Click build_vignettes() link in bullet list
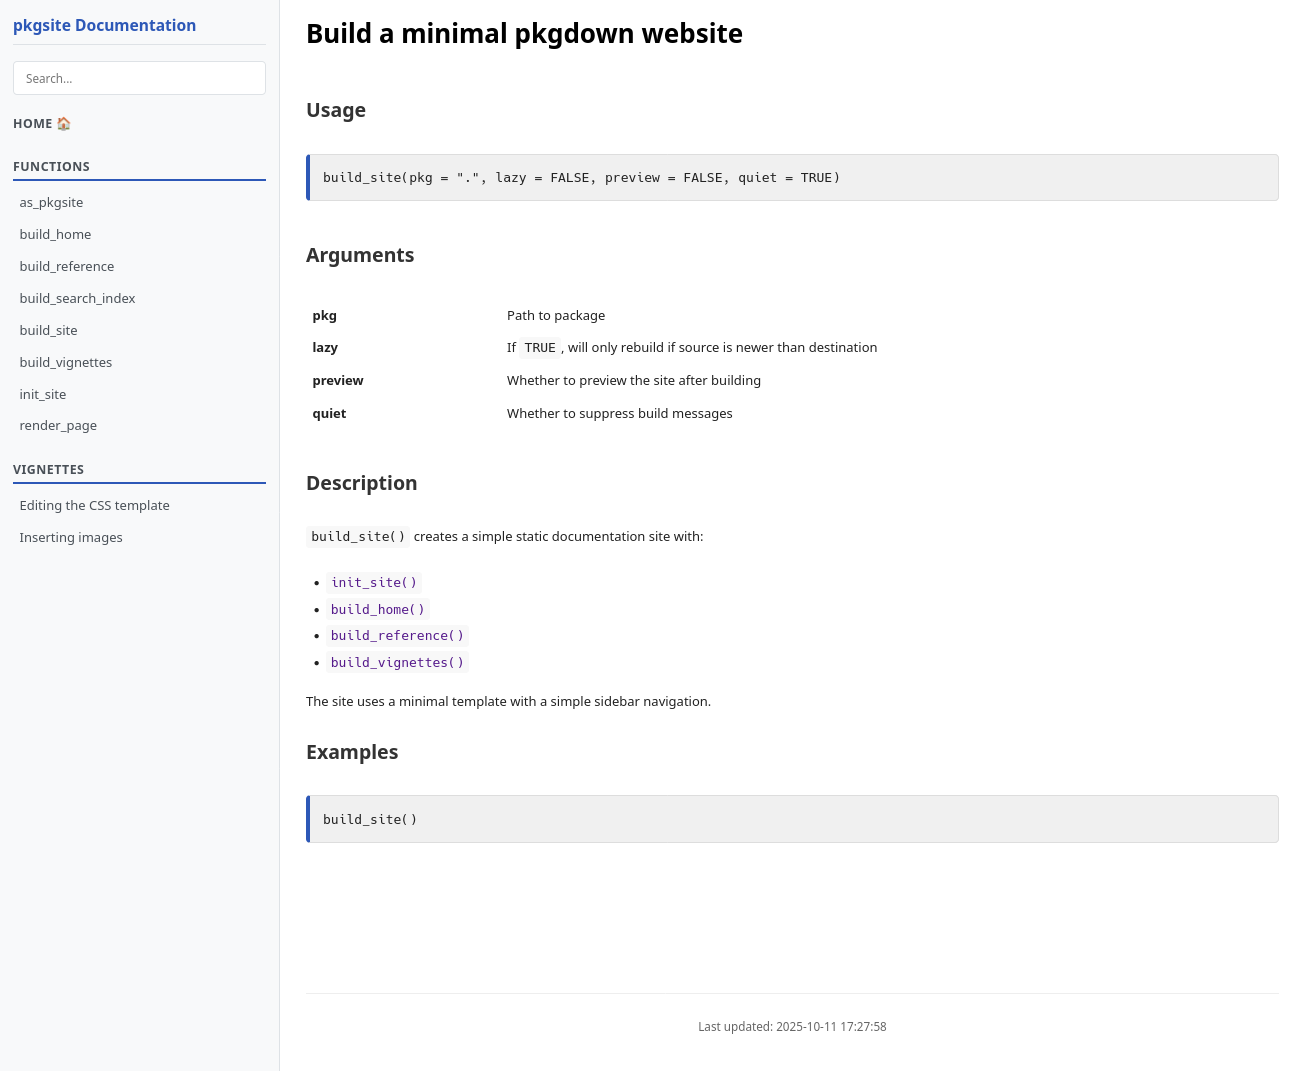The width and height of the screenshot is (1305, 1071). 397,662
